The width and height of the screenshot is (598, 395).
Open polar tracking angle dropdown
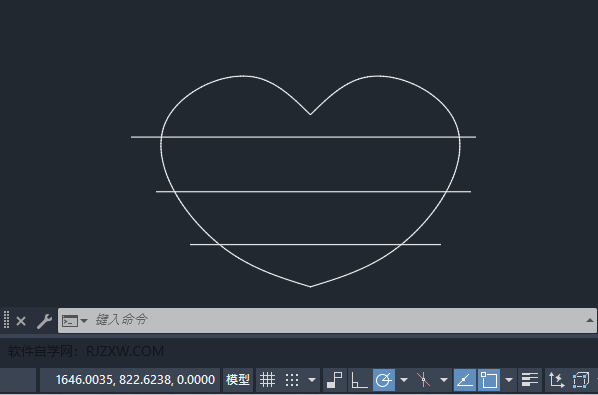[404, 380]
